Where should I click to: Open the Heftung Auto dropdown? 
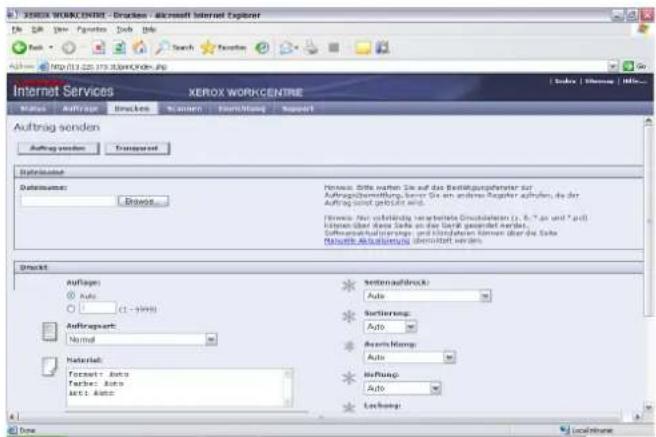click(x=402, y=388)
